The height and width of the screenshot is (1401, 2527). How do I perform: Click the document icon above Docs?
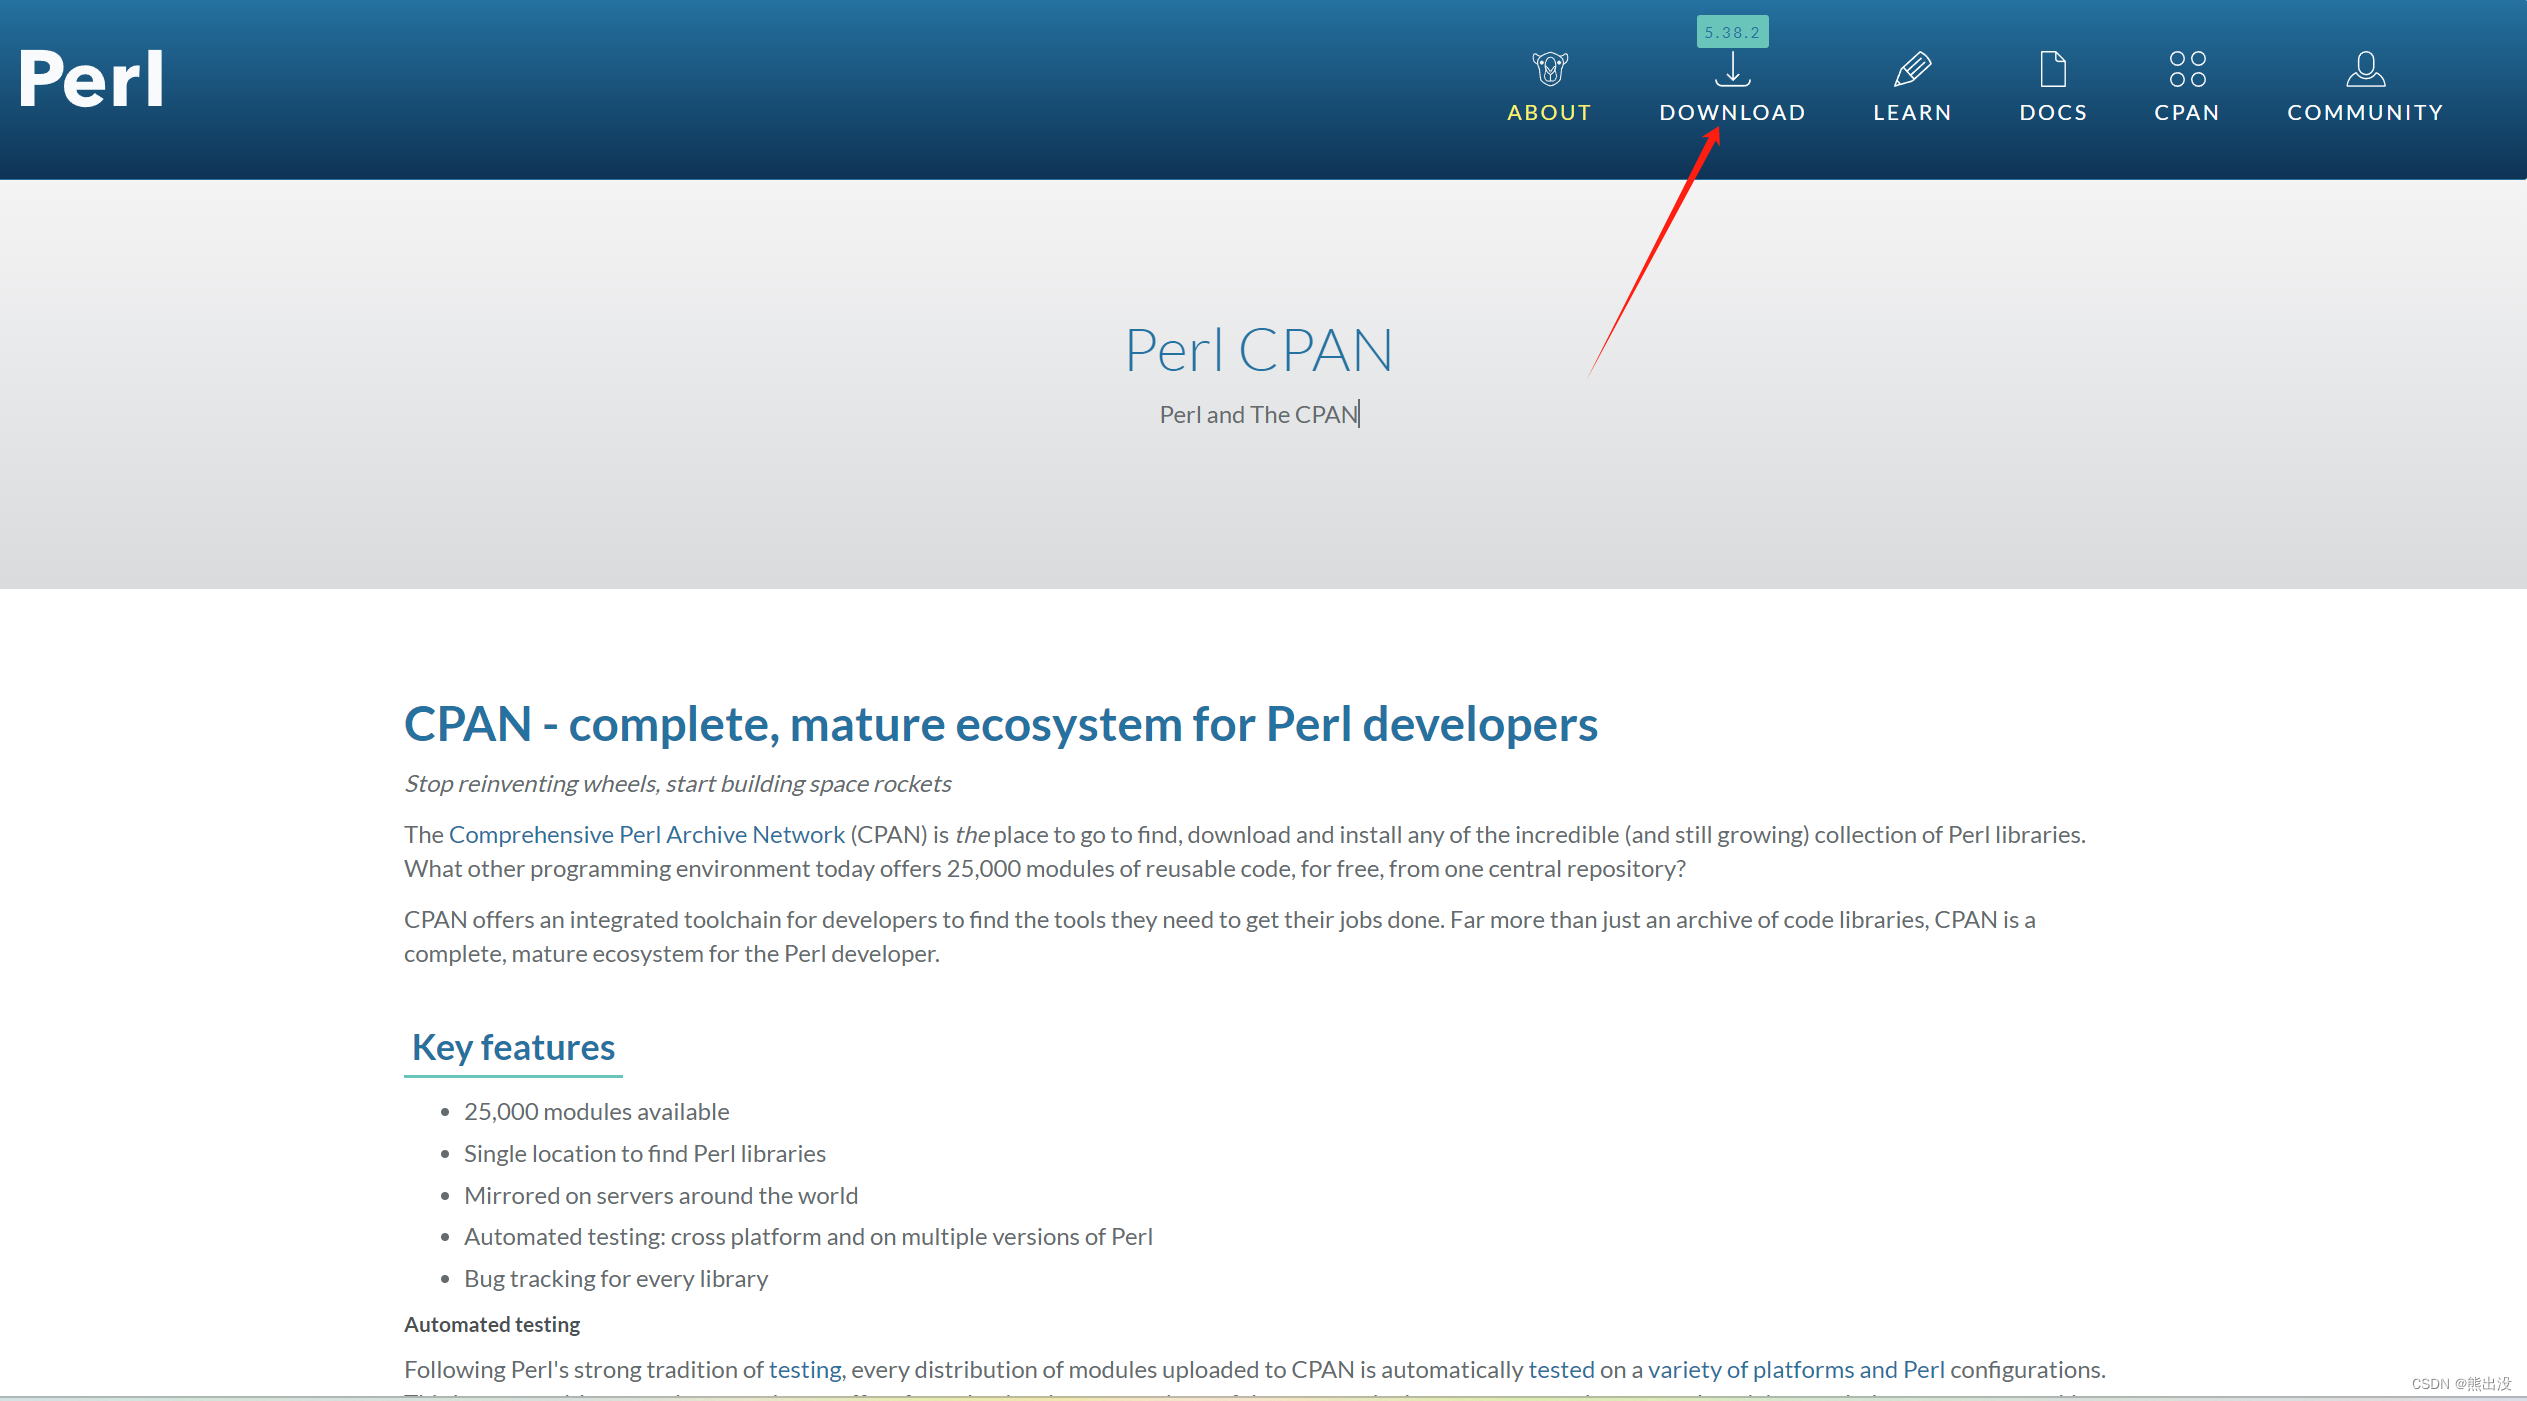[2052, 69]
